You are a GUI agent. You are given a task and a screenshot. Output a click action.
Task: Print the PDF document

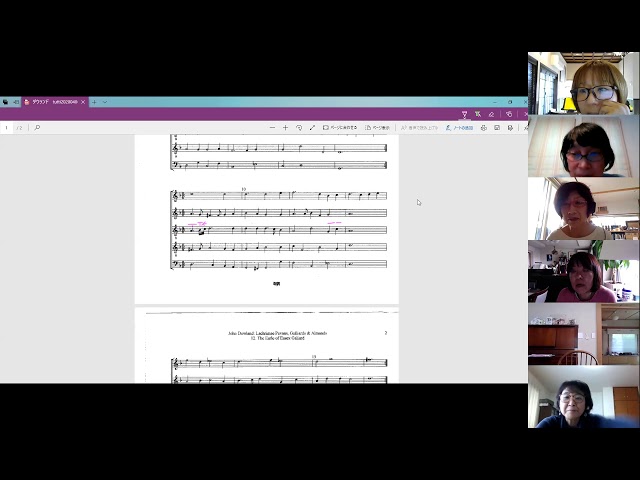(484, 128)
